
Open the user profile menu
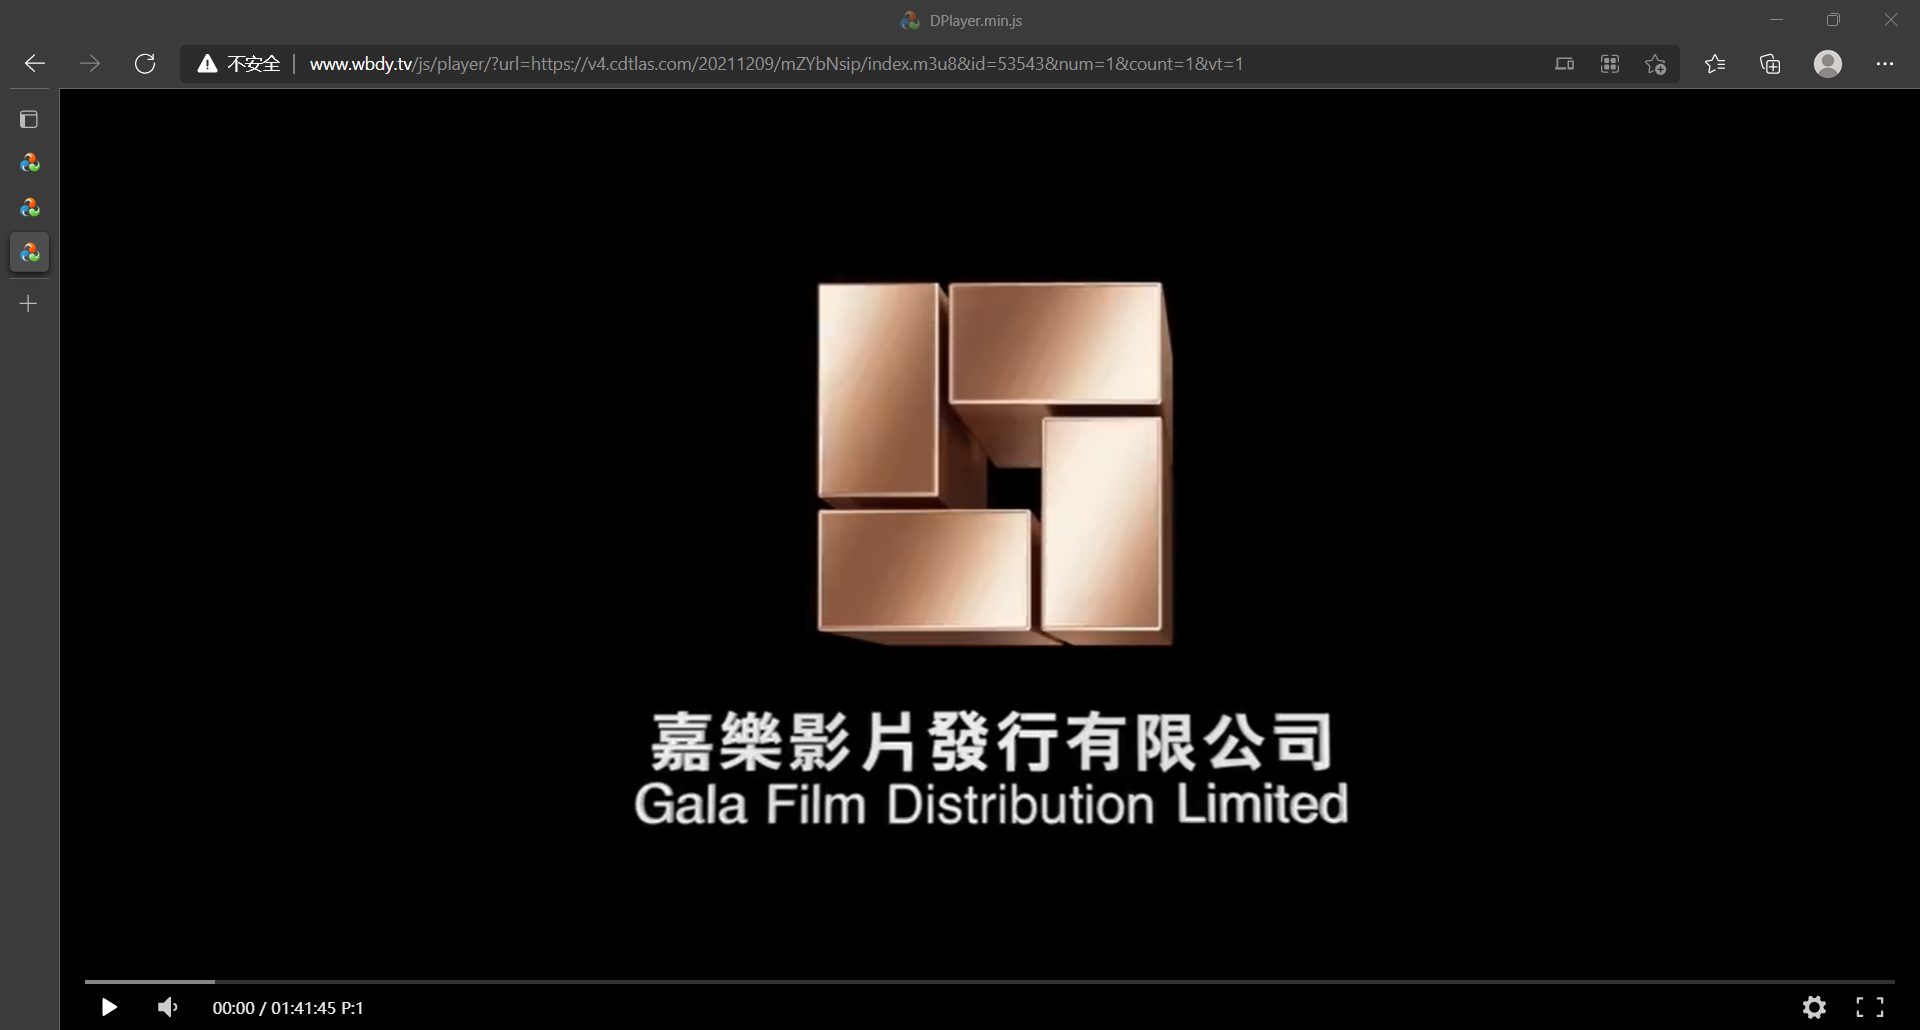click(x=1828, y=64)
